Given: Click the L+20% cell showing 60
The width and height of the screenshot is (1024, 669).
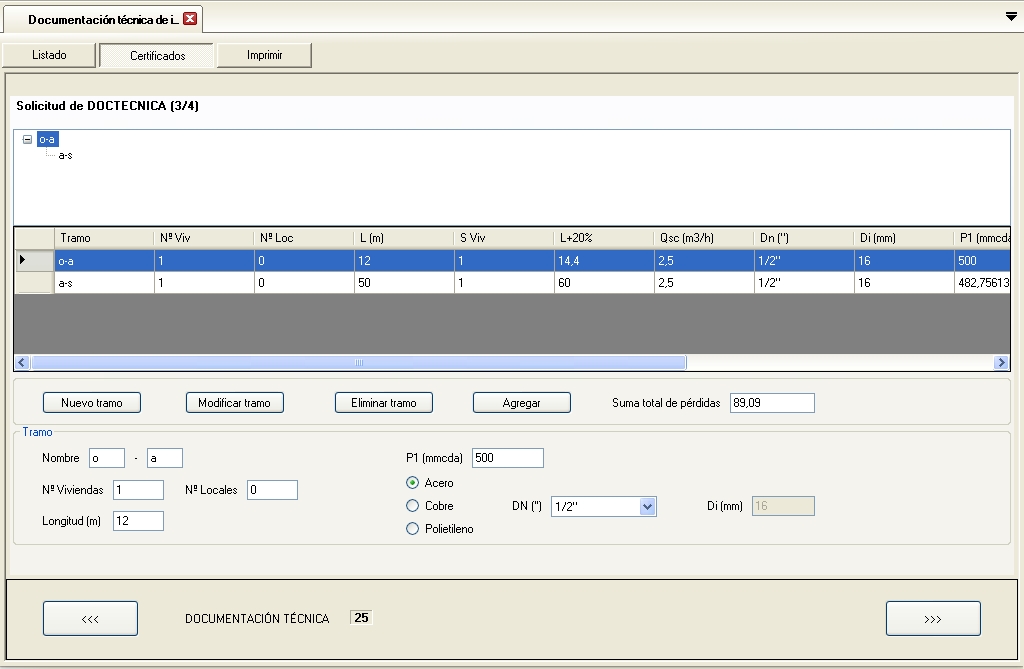Looking at the screenshot, I should (x=603, y=283).
